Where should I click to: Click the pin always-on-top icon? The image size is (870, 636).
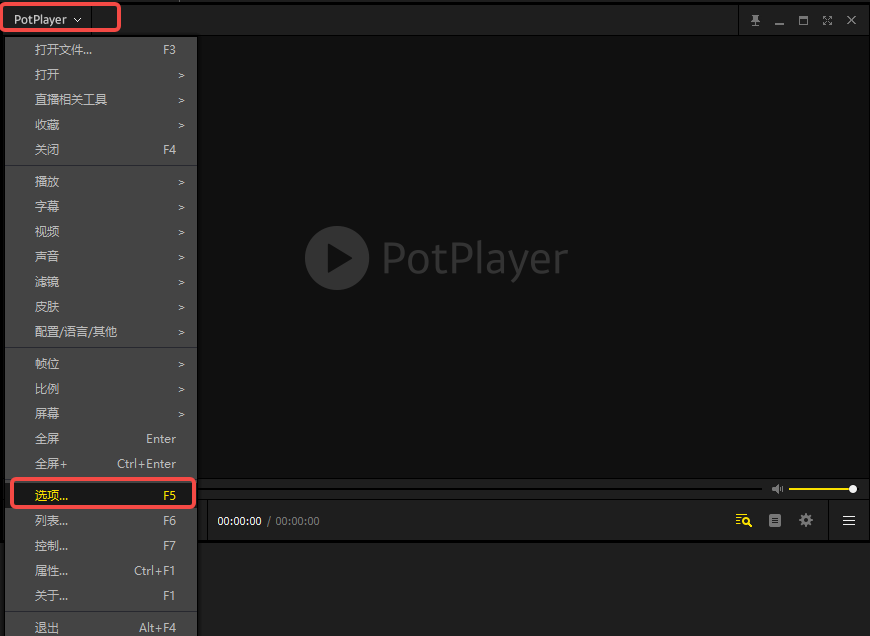click(x=755, y=20)
